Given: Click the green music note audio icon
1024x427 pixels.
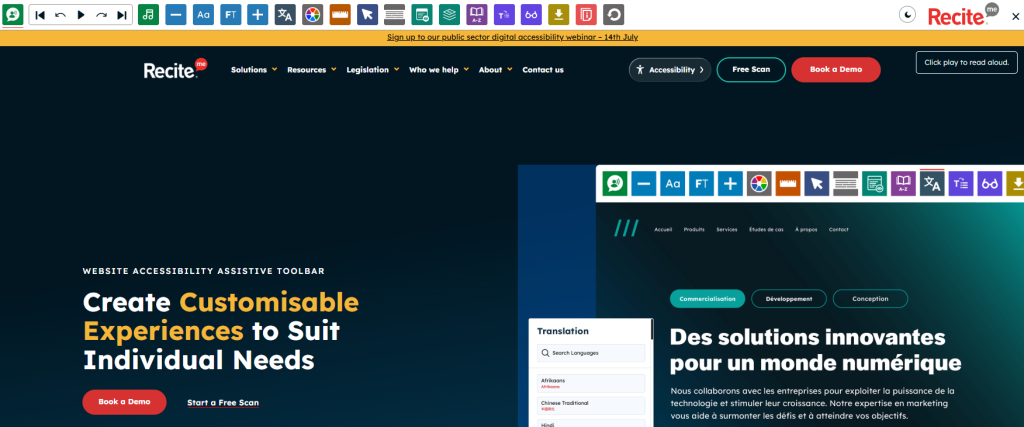Looking at the screenshot, I should coord(148,14).
